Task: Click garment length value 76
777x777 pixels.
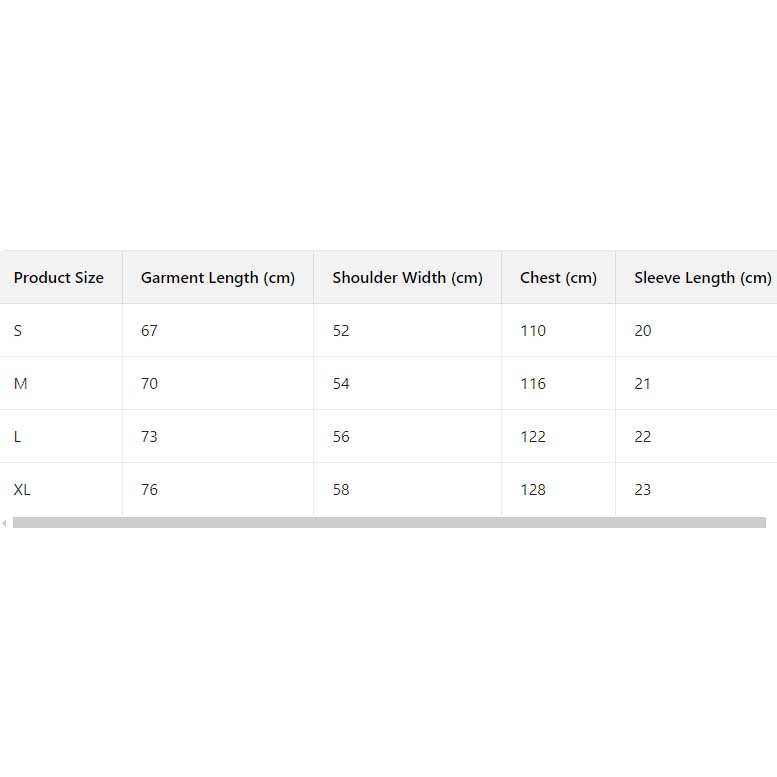Action: tap(149, 490)
